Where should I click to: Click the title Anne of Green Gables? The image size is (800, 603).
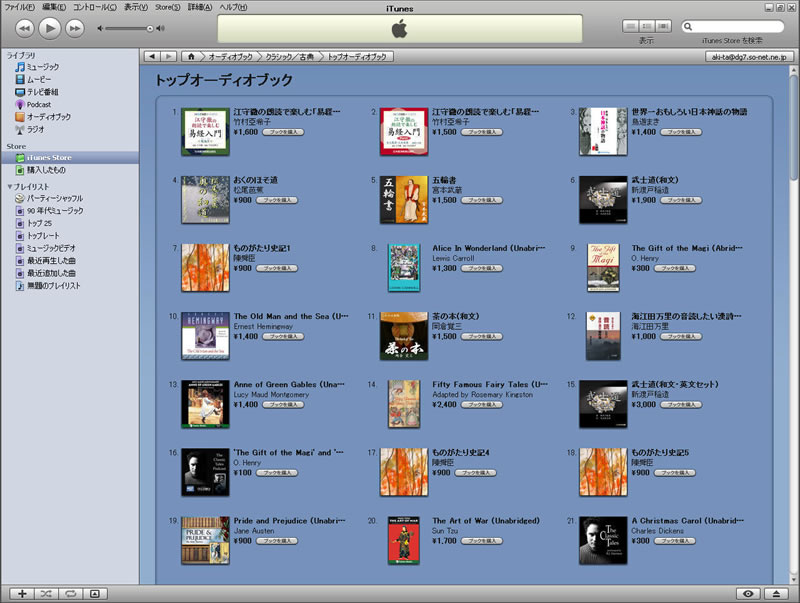pyautogui.click(x=289, y=385)
